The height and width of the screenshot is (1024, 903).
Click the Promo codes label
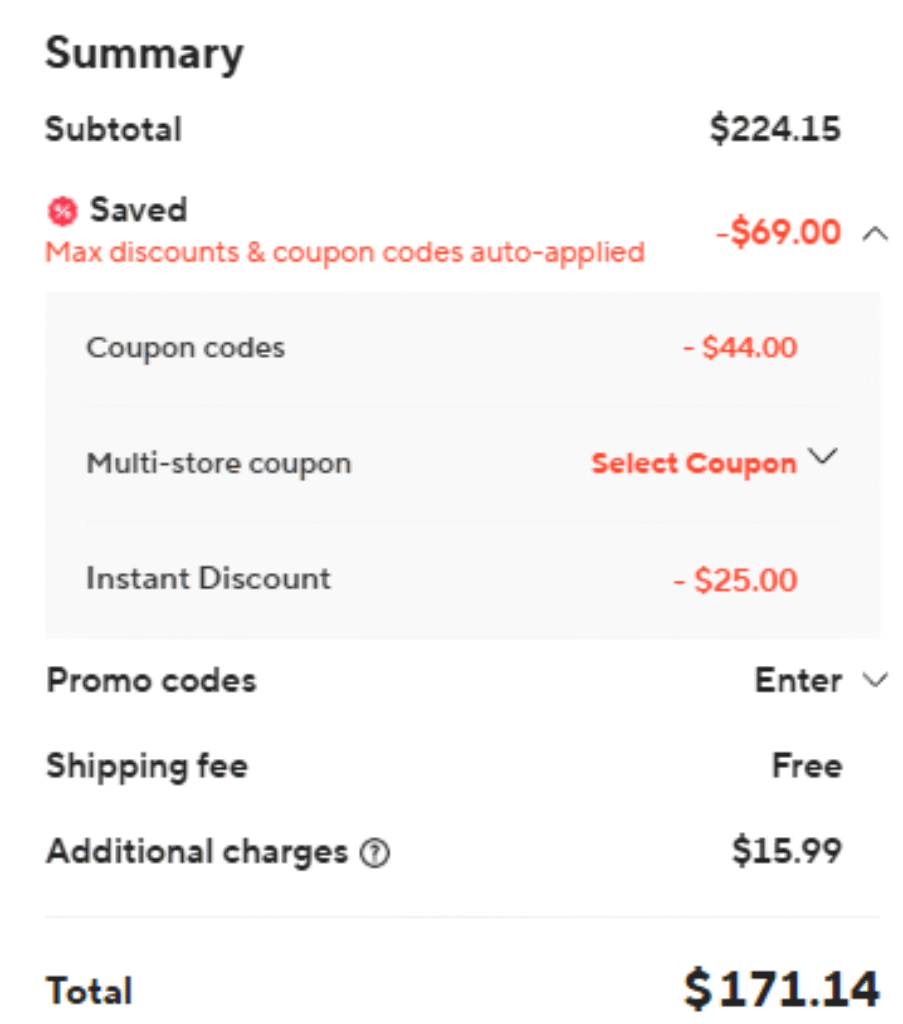click(x=151, y=681)
